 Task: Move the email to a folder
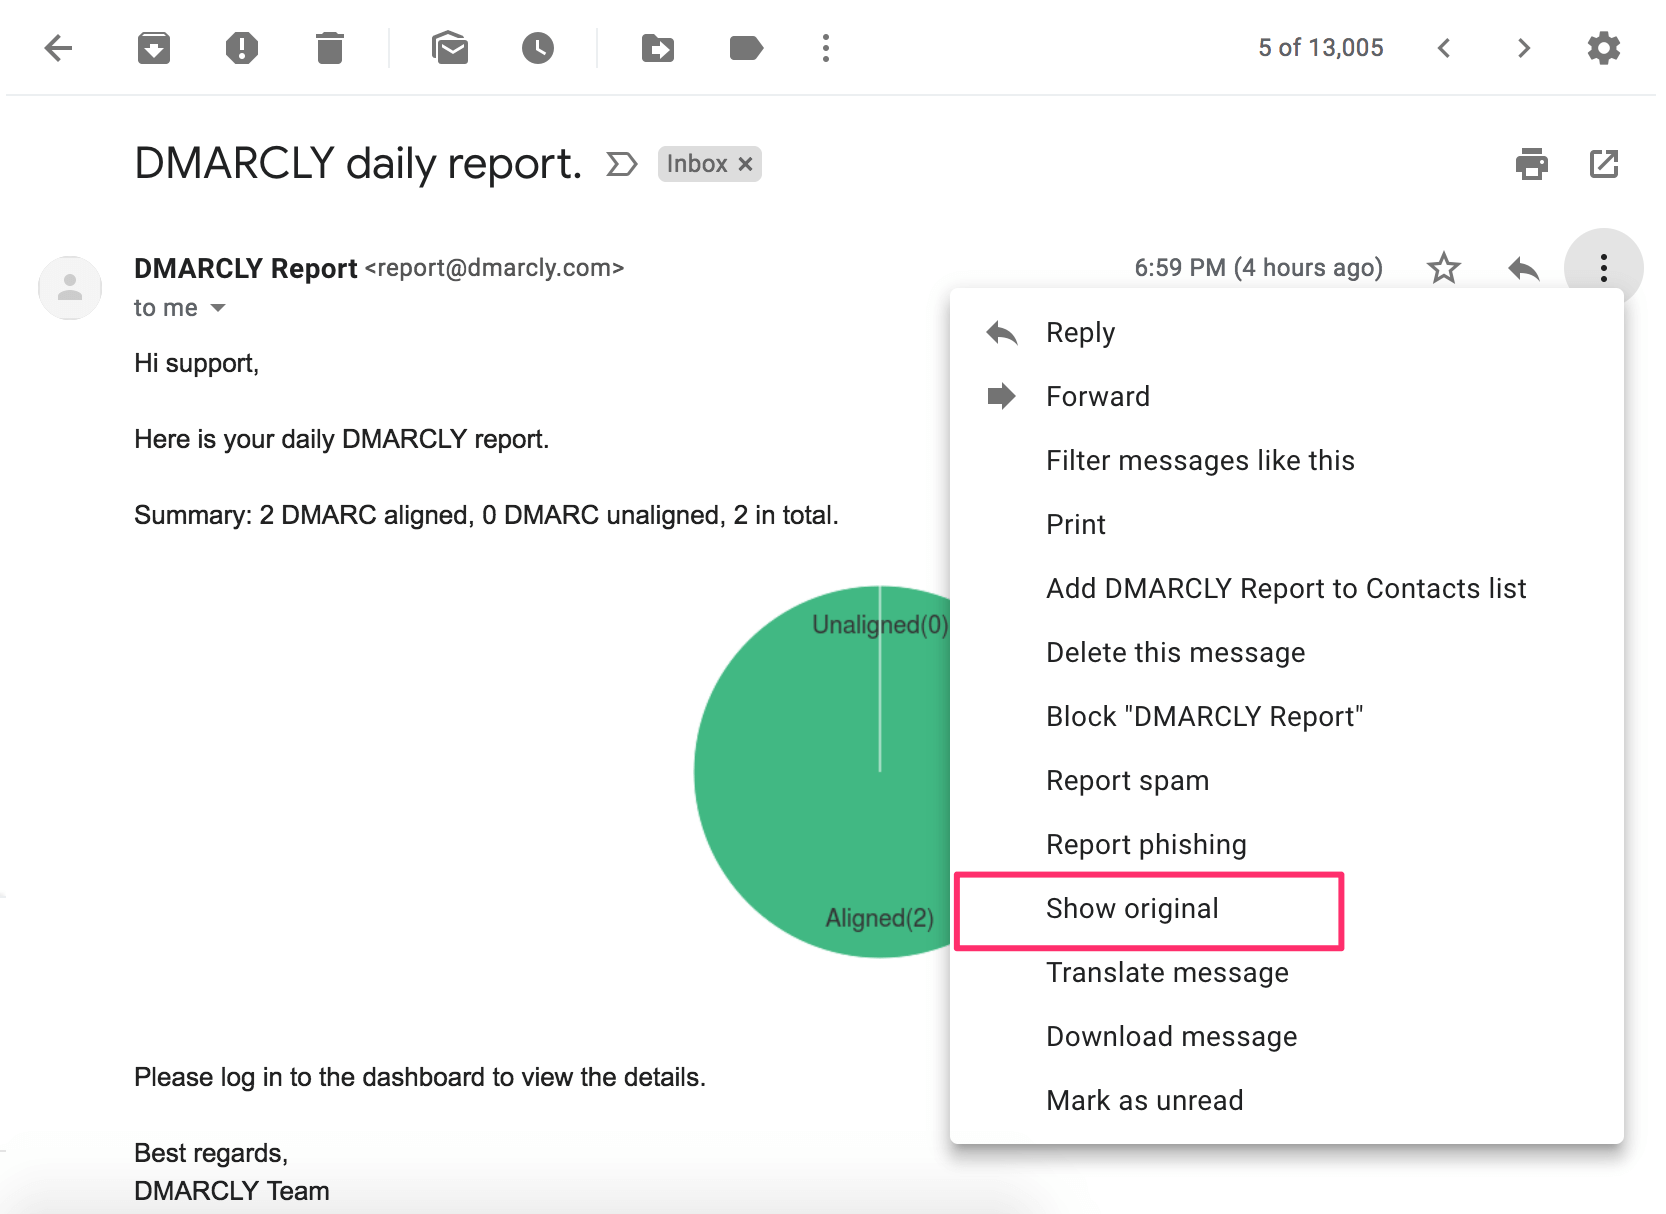[x=657, y=47]
